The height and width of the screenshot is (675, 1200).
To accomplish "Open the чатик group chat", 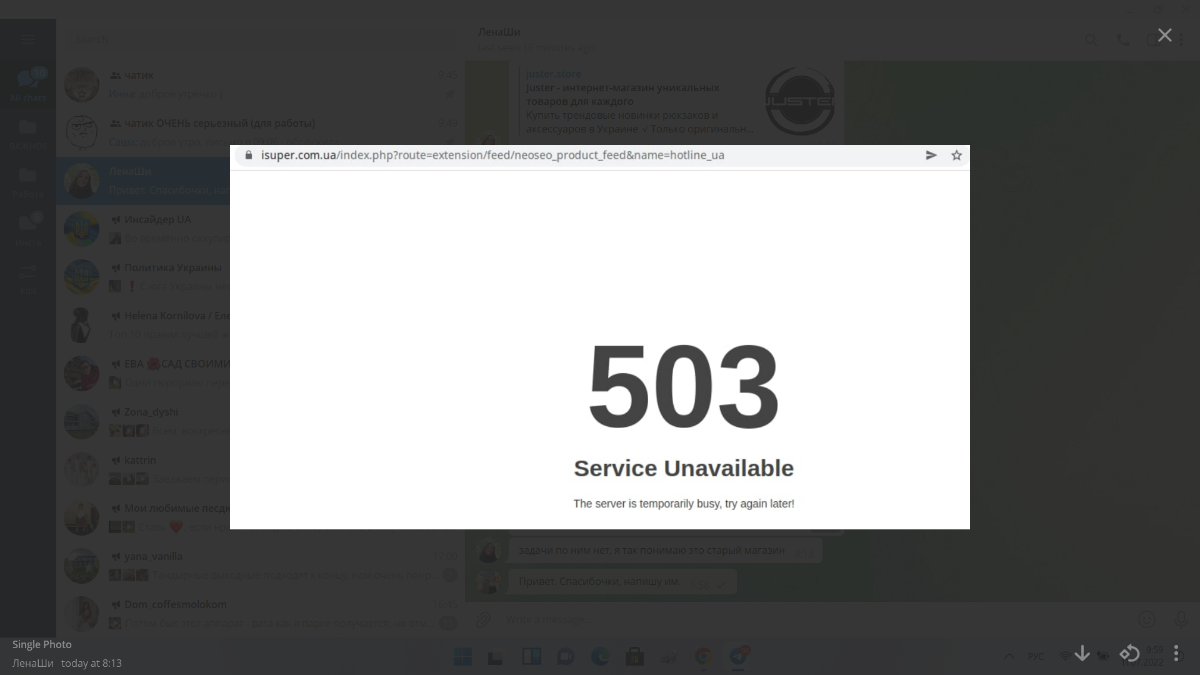I will point(260,84).
